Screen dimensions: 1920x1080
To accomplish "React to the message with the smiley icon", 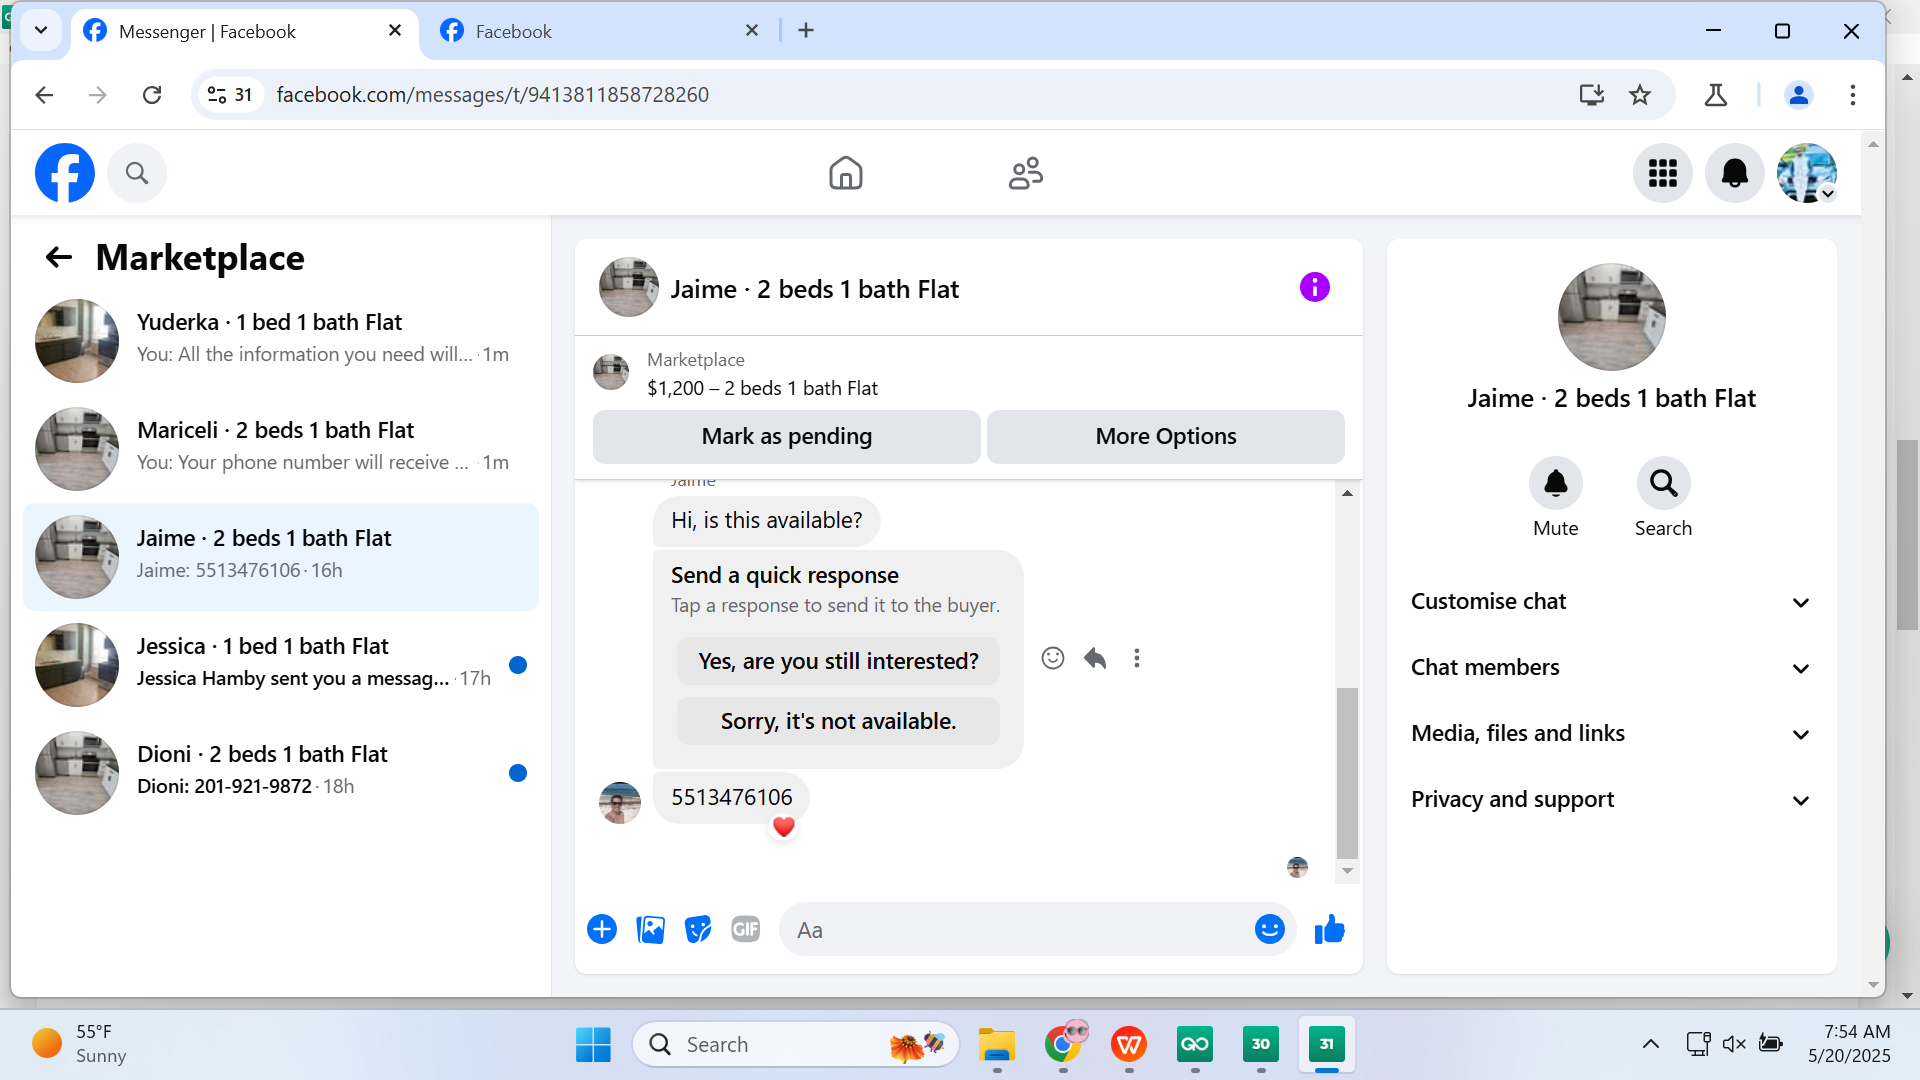I will [x=1052, y=658].
